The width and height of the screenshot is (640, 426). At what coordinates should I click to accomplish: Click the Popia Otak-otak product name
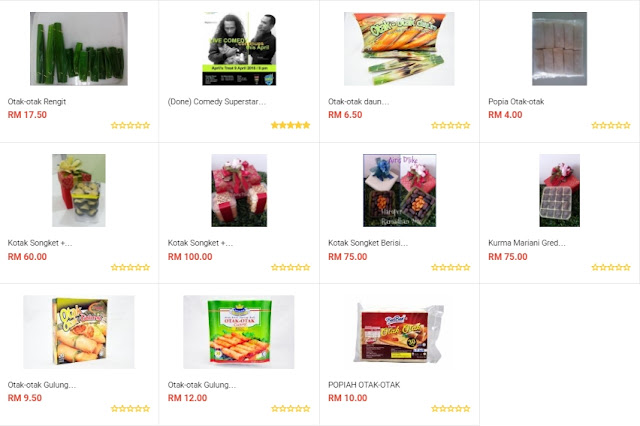tap(516, 102)
